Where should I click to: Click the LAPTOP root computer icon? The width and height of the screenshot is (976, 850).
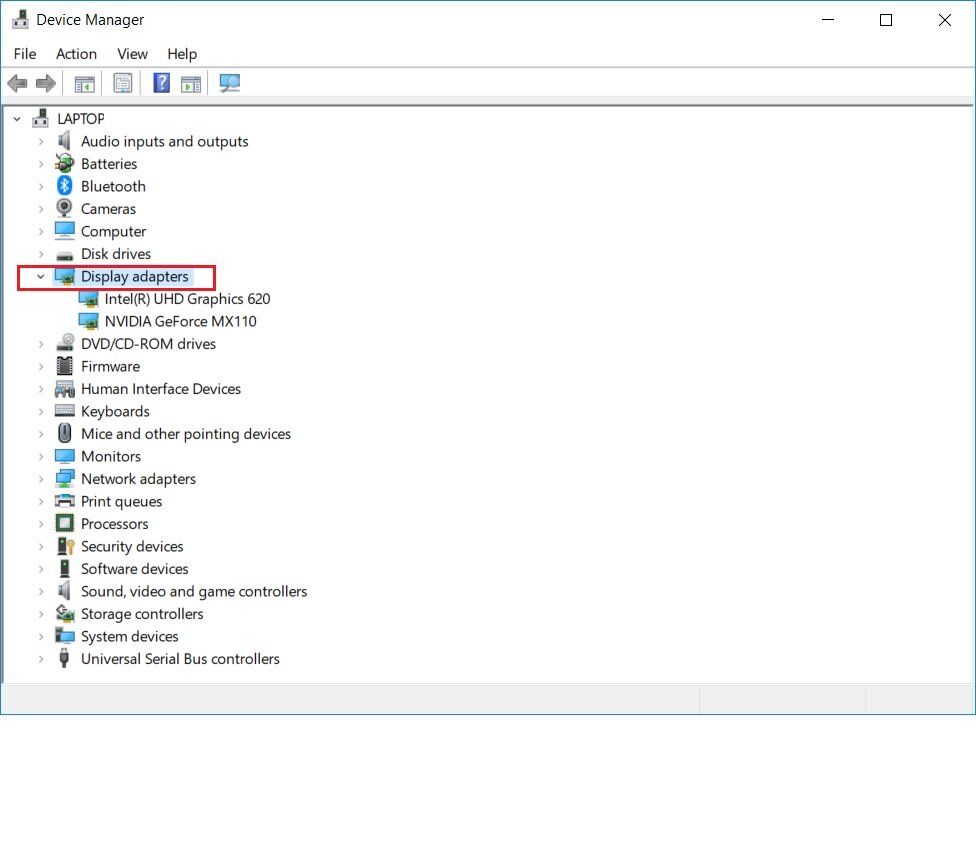[x=40, y=118]
